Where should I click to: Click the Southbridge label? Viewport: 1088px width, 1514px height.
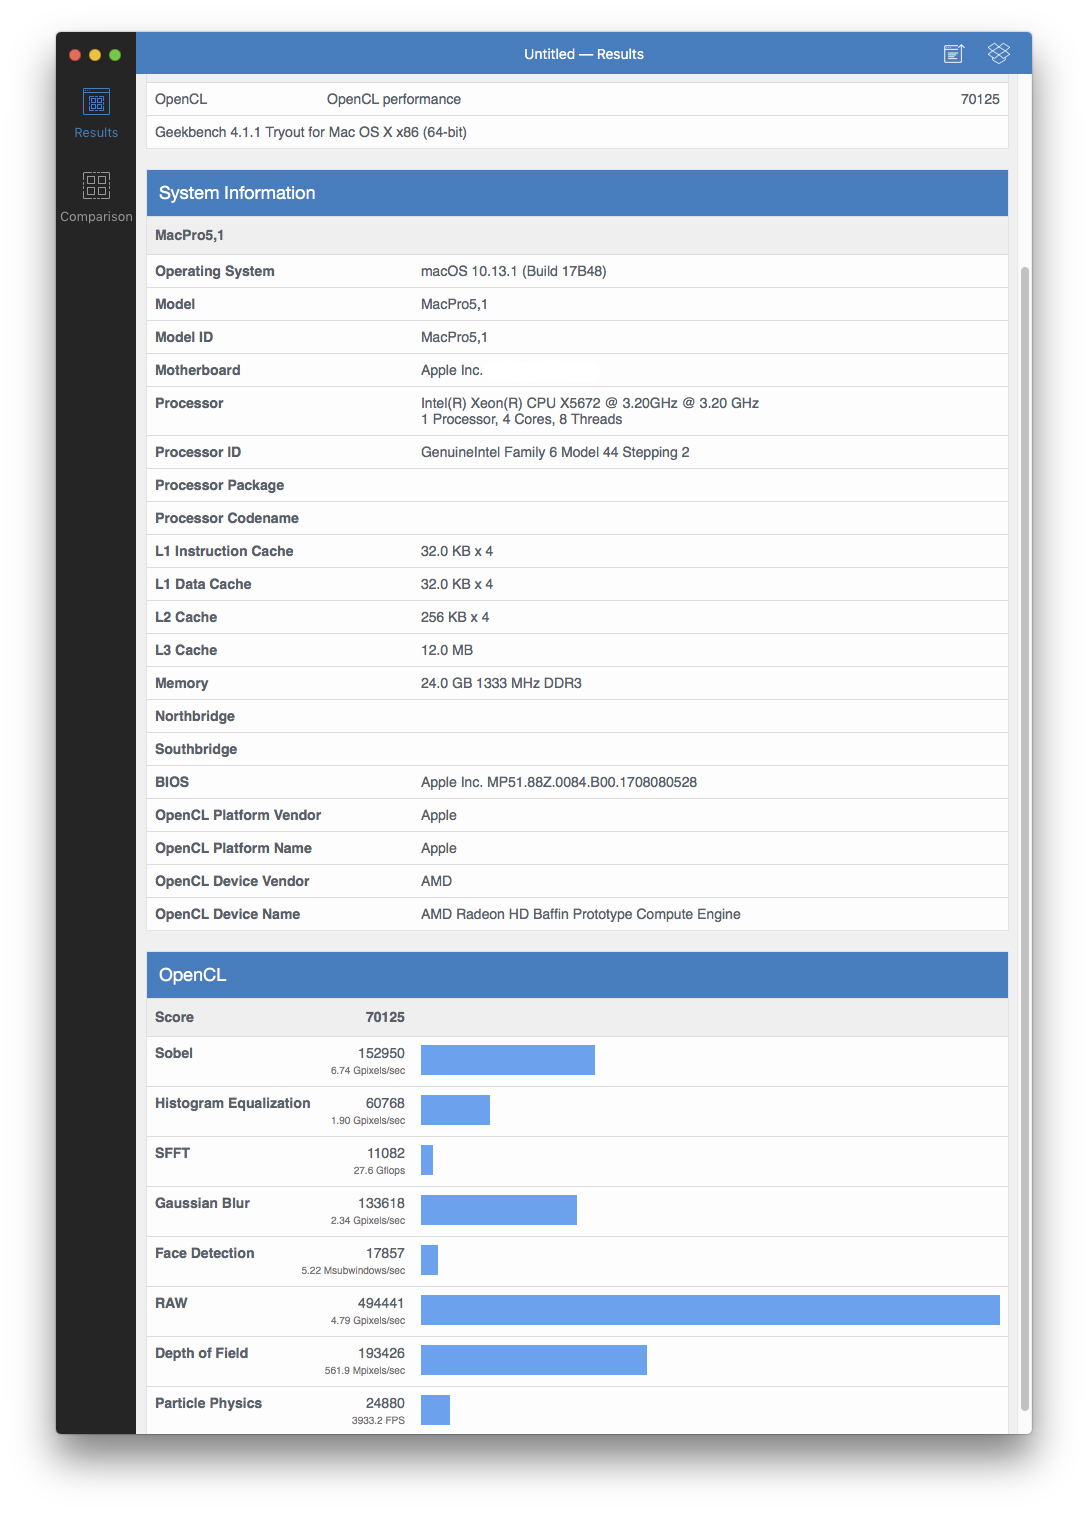pyautogui.click(x=196, y=749)
